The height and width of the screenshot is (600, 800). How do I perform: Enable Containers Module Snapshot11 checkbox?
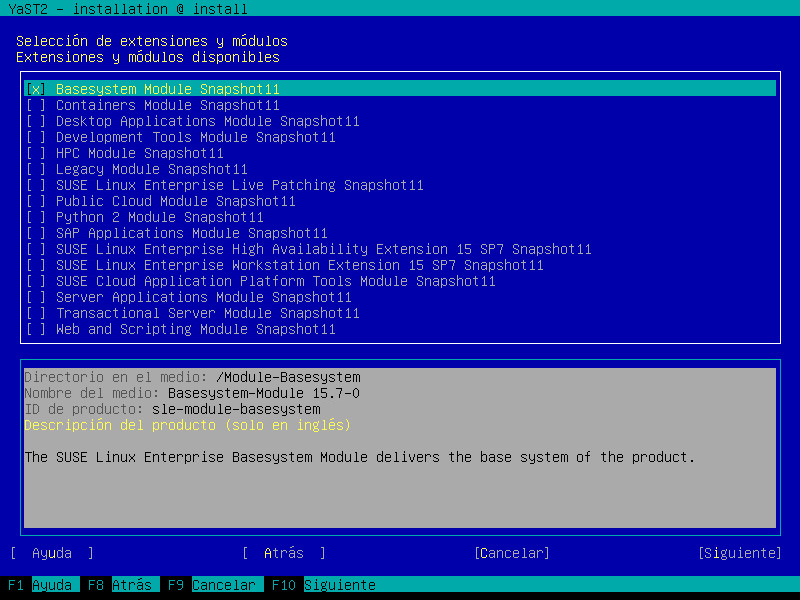[x=36, y=105]
